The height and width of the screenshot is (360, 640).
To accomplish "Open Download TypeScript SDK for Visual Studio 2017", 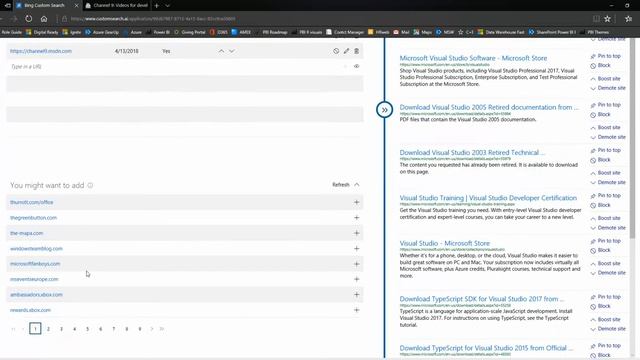I will [482, 299].
